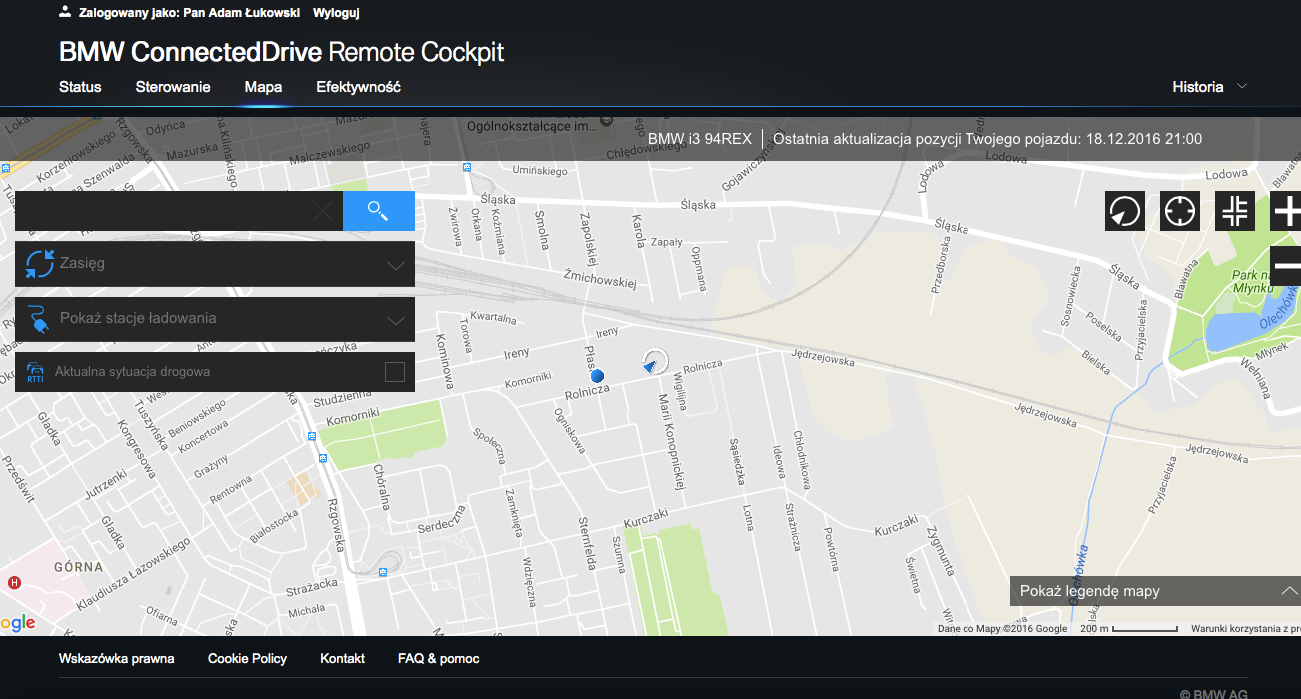1301x699 pixels.
Task: Click the Chóralna street label
Action: click(x=381, y=487)
